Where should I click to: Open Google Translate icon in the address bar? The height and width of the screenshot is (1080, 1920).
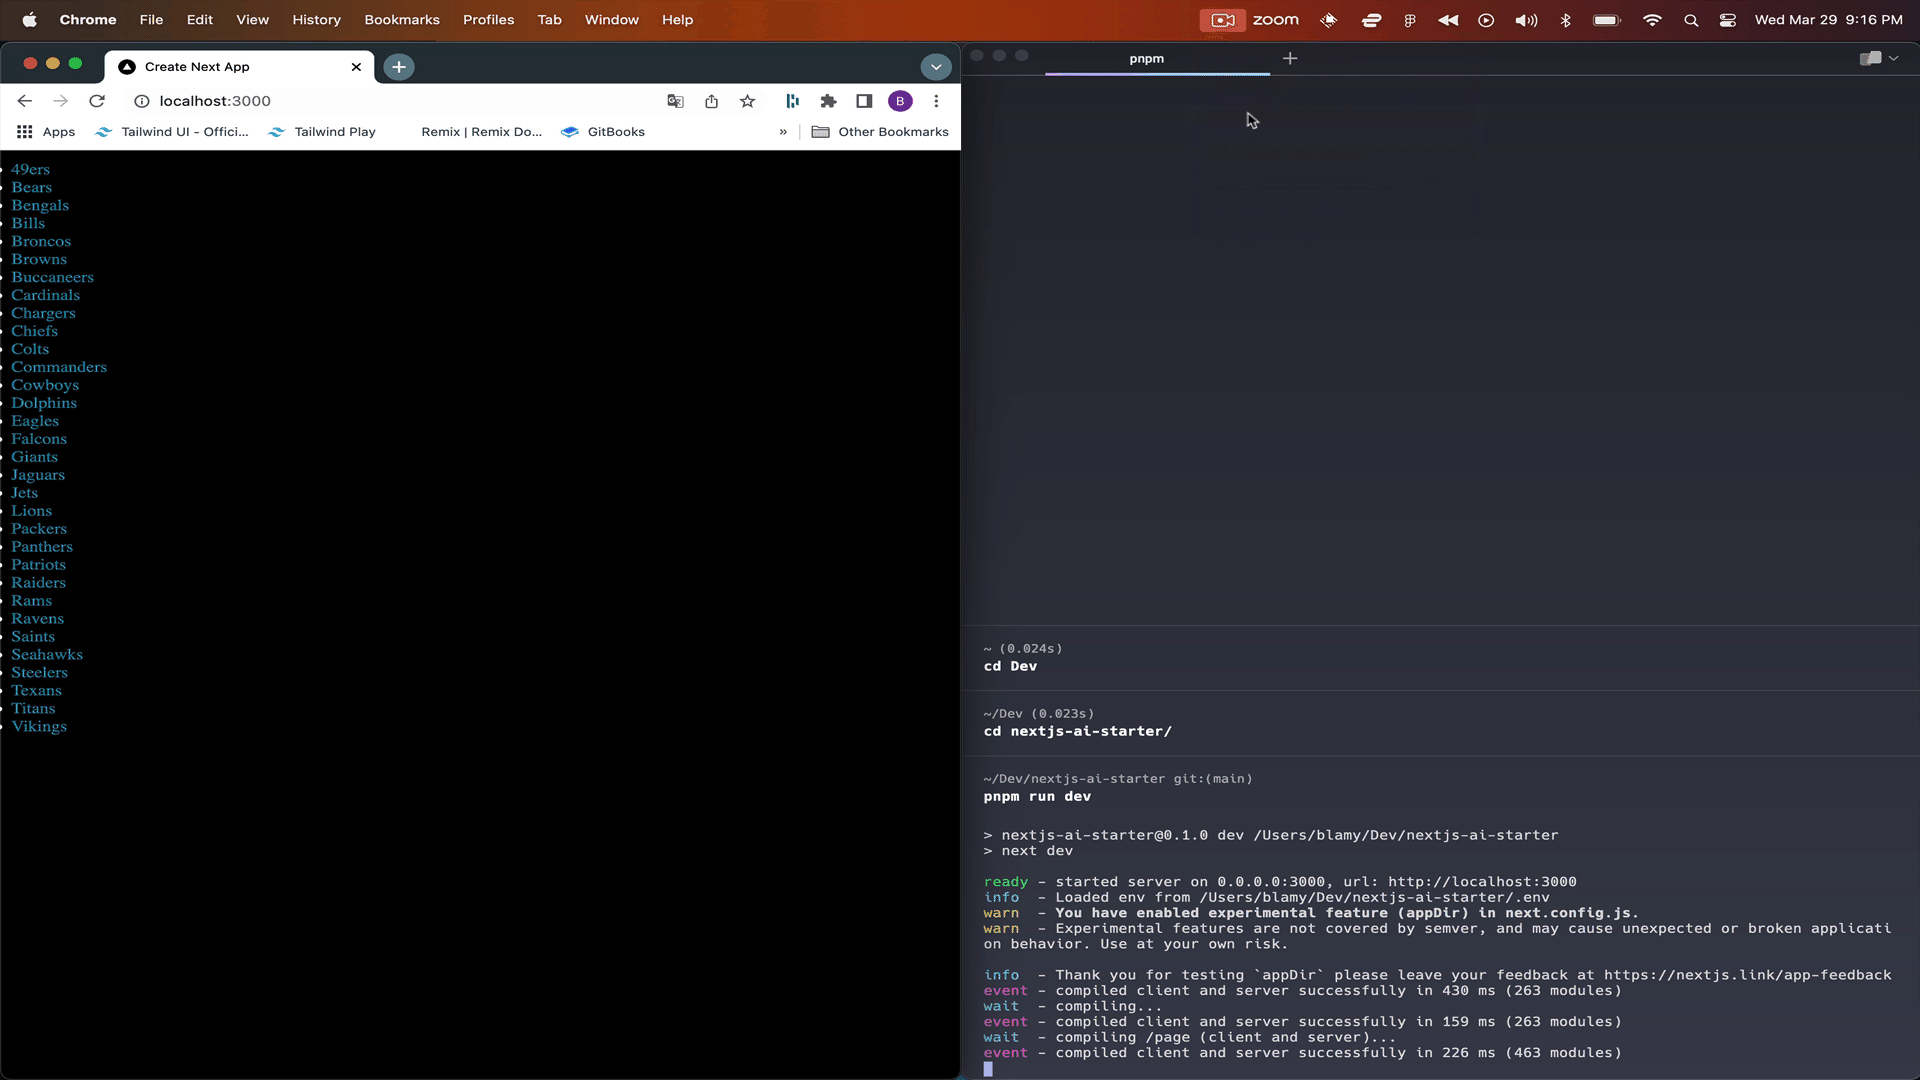[x=675, y=101]
